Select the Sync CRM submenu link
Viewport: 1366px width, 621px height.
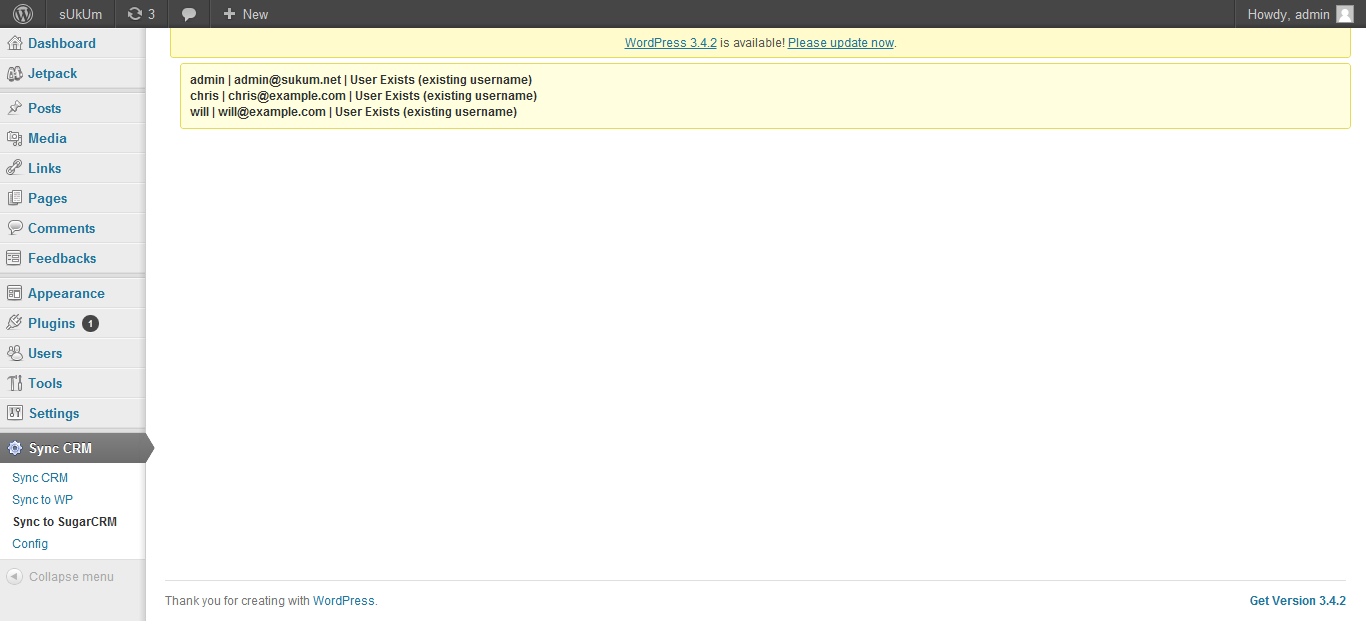(40, 478)
